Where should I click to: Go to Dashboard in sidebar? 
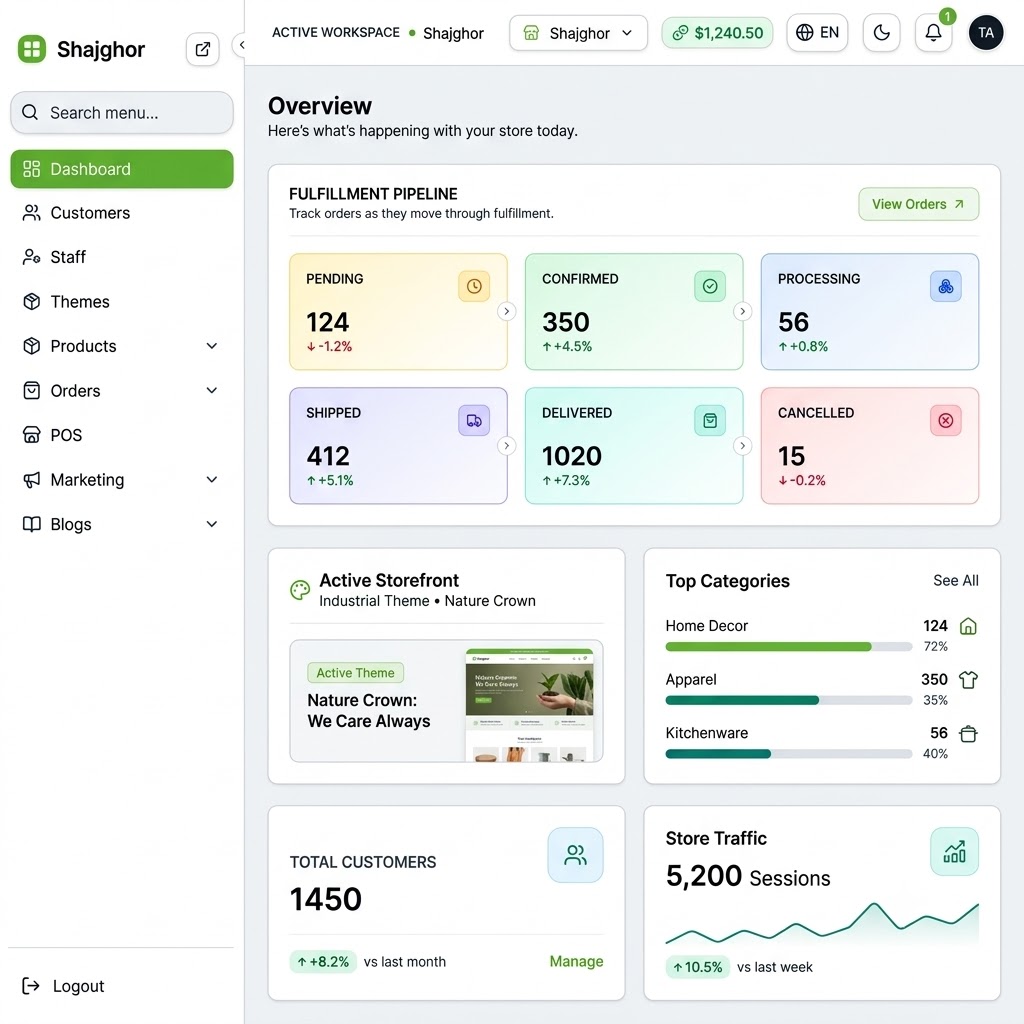click(121, 169)
